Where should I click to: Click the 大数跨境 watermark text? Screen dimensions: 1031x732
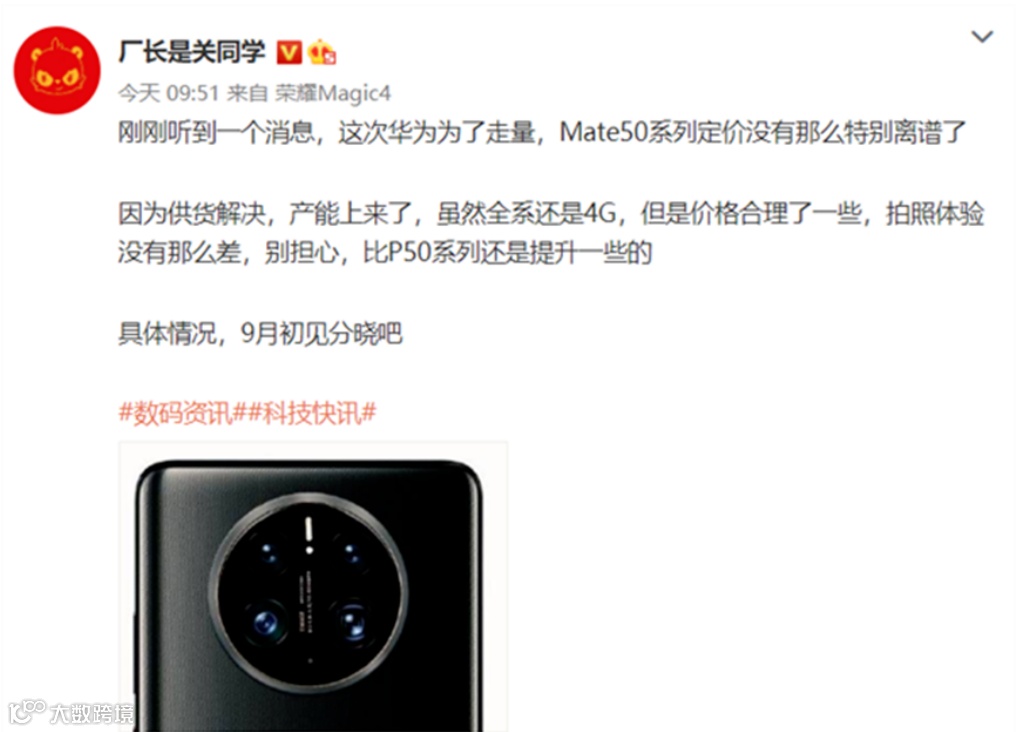click(x=92, y=713)
